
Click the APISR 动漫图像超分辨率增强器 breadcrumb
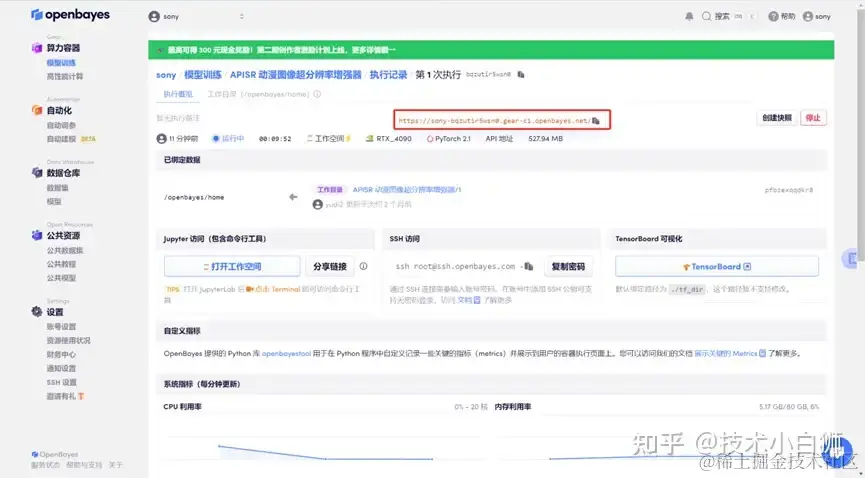296,75
